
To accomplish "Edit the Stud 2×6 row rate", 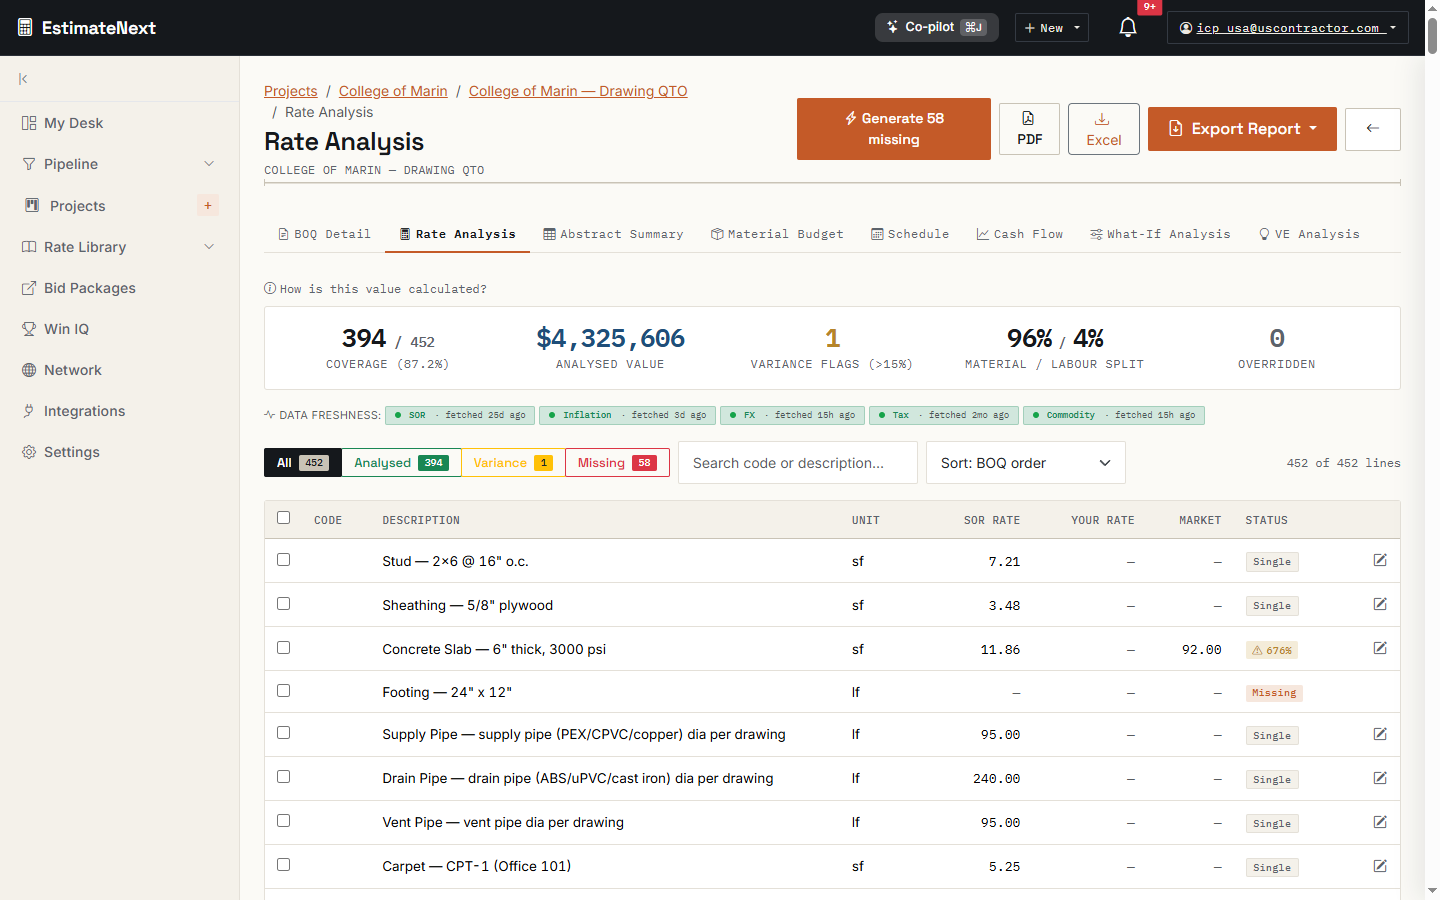I will coord(1380,560).
